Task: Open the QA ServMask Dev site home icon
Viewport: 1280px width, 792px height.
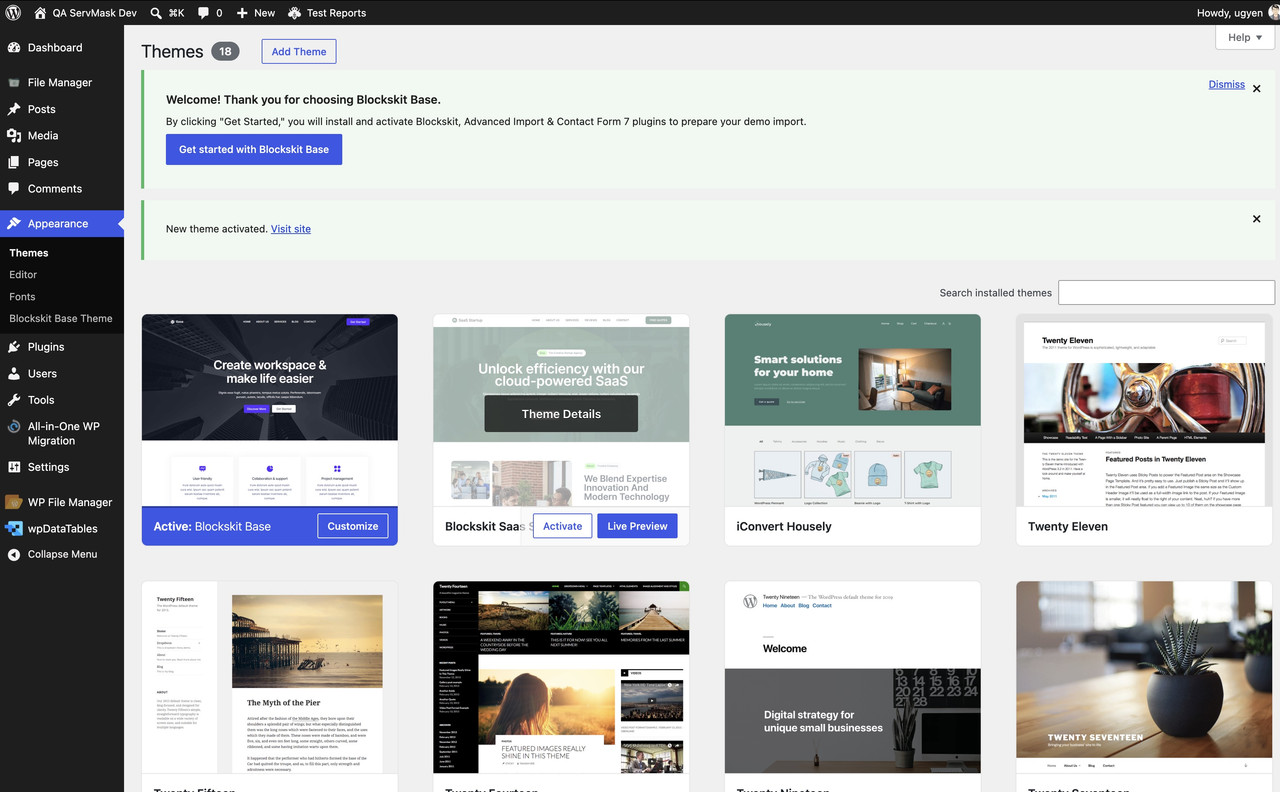Action: pos(40,13)
